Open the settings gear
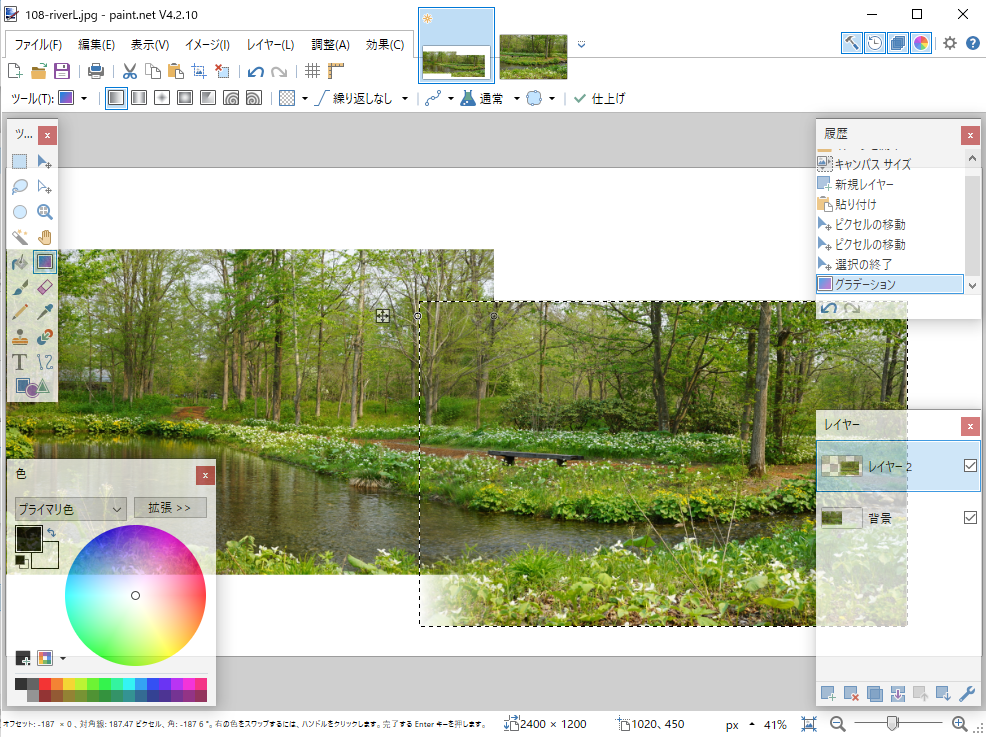 (950, 43)
